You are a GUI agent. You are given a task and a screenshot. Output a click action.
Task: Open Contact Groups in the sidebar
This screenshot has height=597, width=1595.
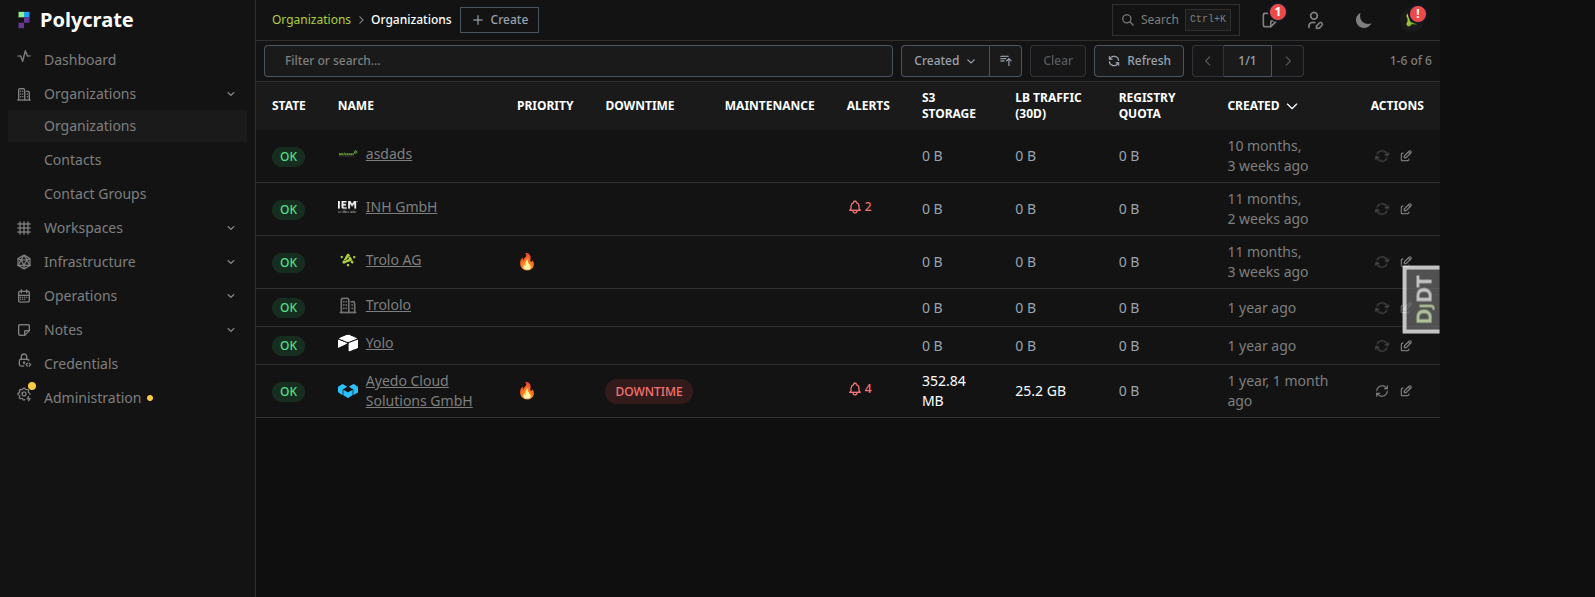tap(95, 194)
